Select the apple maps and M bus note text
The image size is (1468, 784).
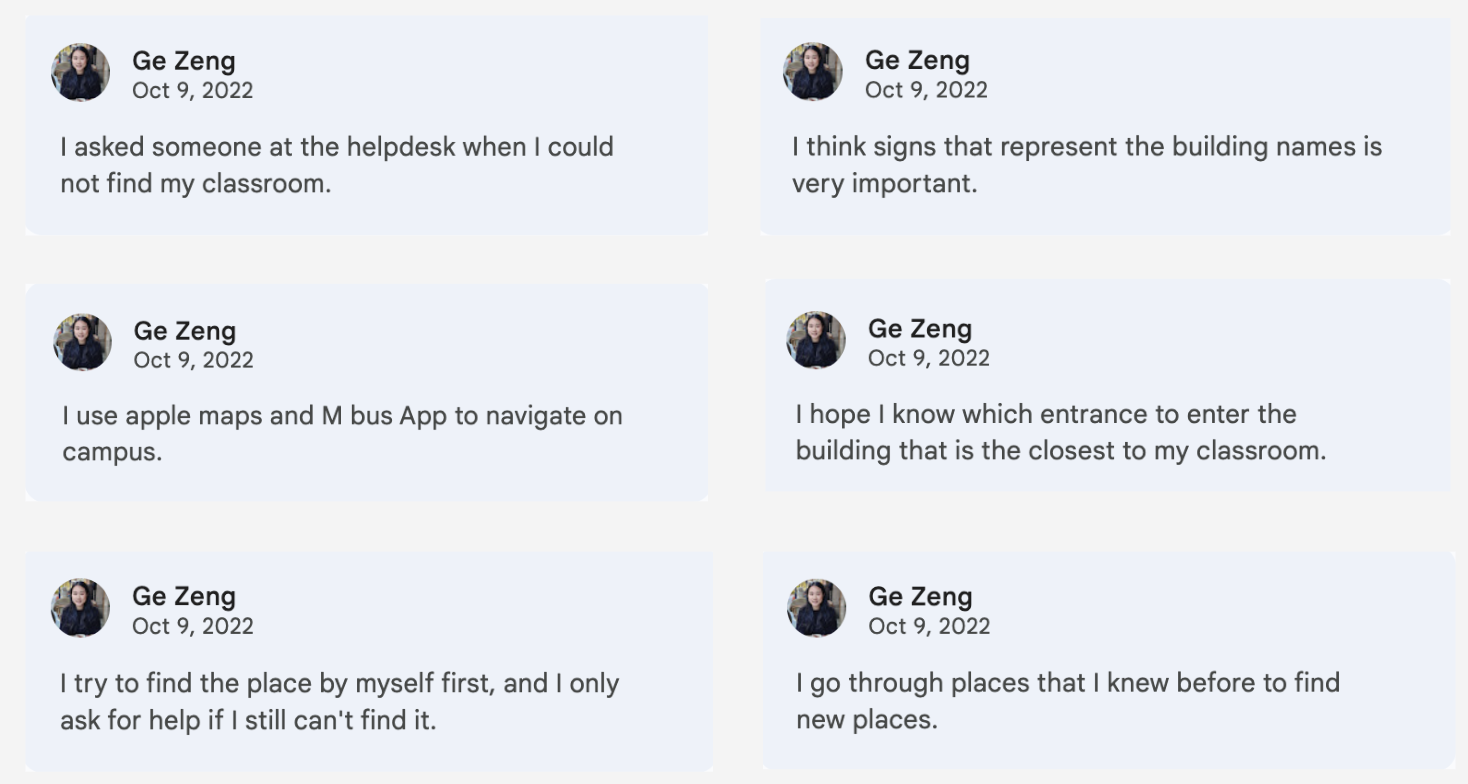click(x=342, y=433)
